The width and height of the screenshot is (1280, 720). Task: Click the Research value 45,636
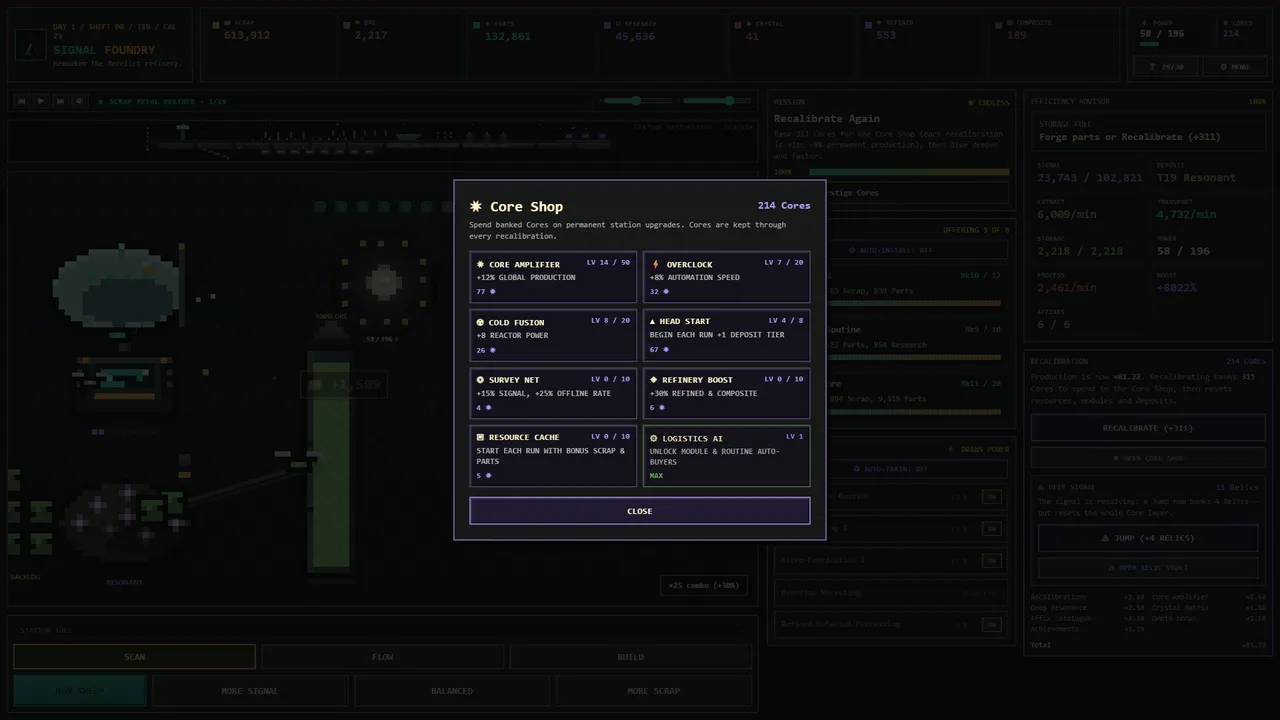pyautogui.click(x=635, y=36)
